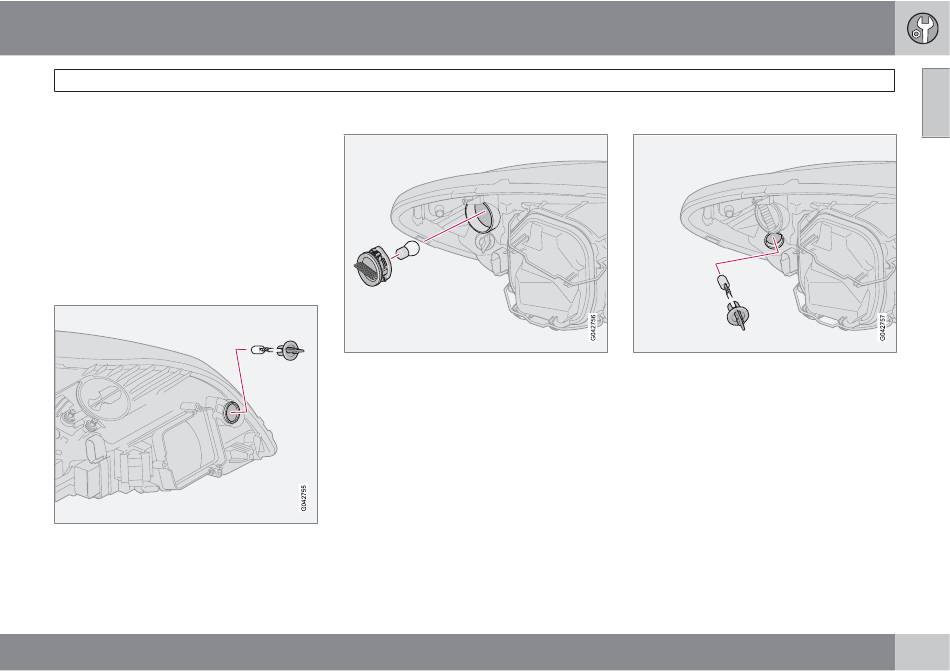This screenshot has height=671, width=950.
Task: Click the gray footer bar at bottom
Action: click(x=447, y=652)
